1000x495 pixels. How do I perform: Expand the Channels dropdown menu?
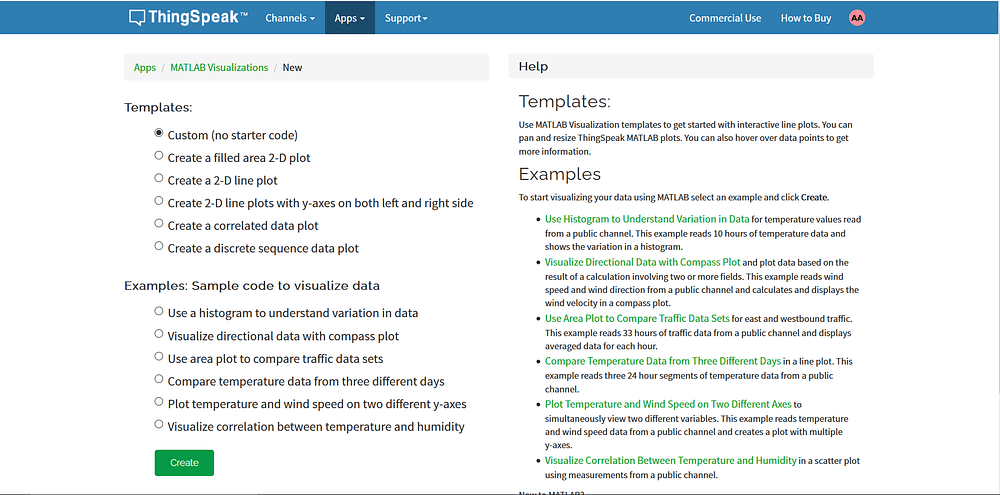click(x=290, y=18)
